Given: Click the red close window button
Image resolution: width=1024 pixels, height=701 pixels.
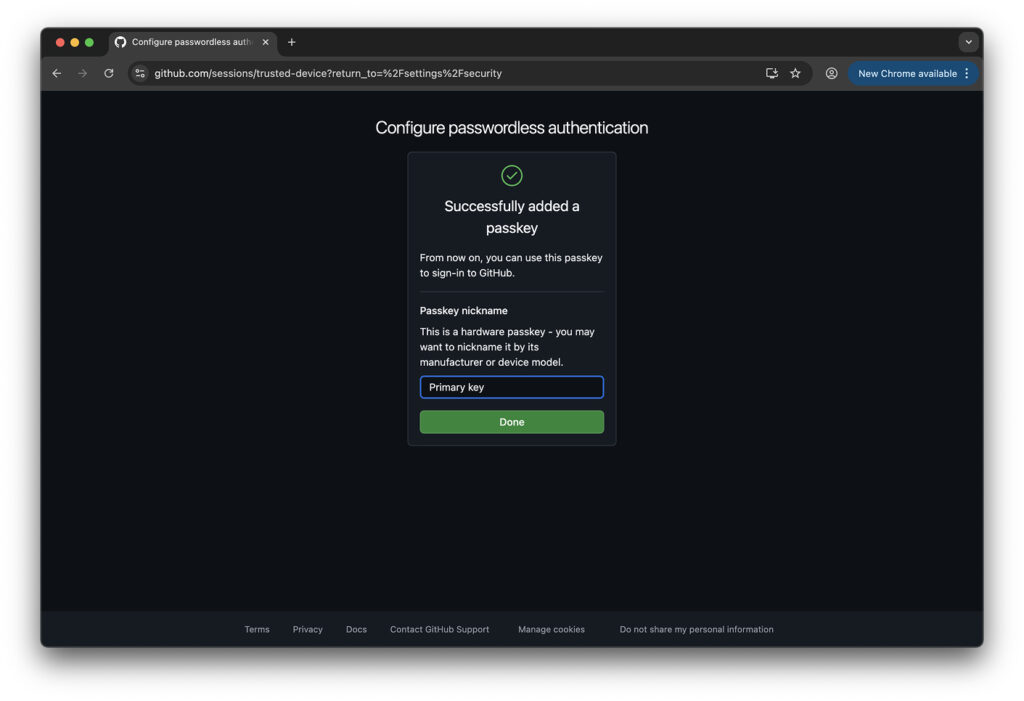Looking at the screenshot, I should [x=60, y=42].
